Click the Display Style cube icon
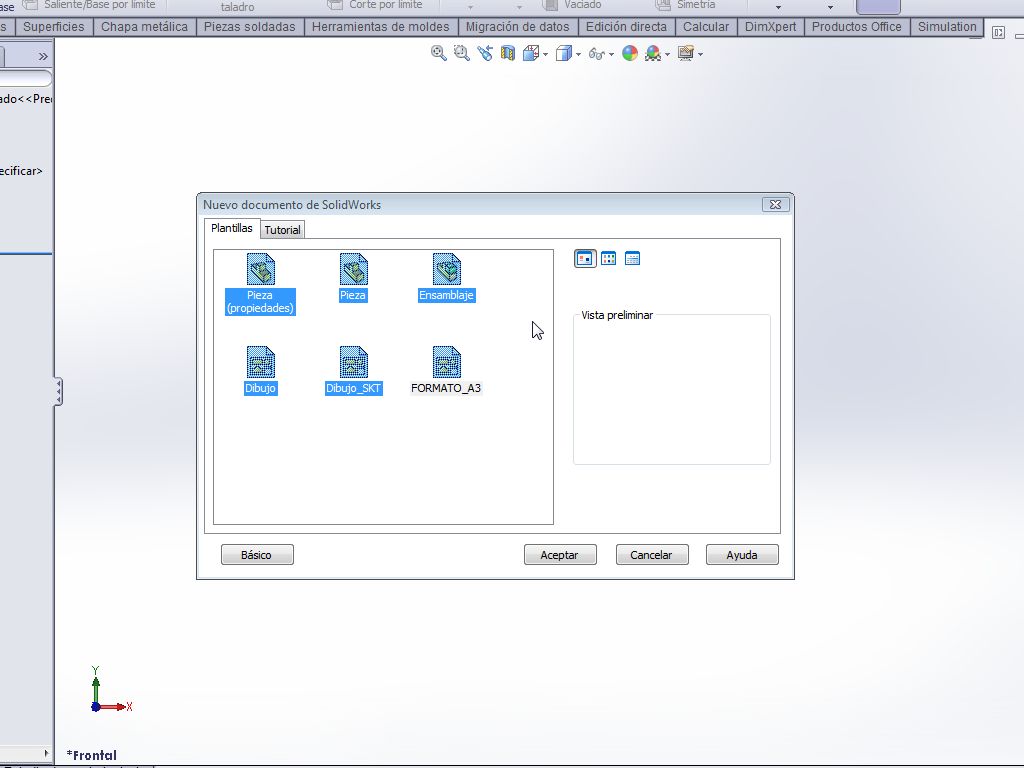Viewport: 1024px width, 768px height. click(x=564, y=54)
